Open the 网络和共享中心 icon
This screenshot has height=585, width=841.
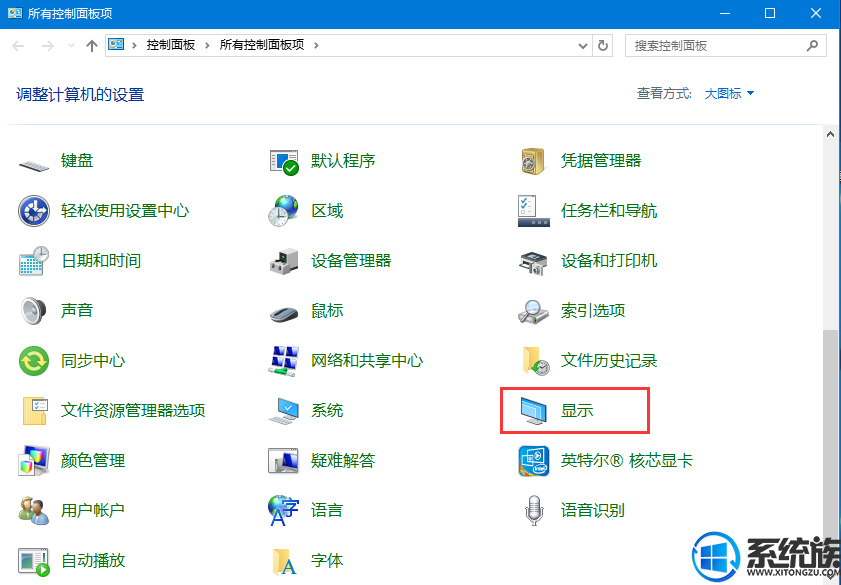point(283,361)
